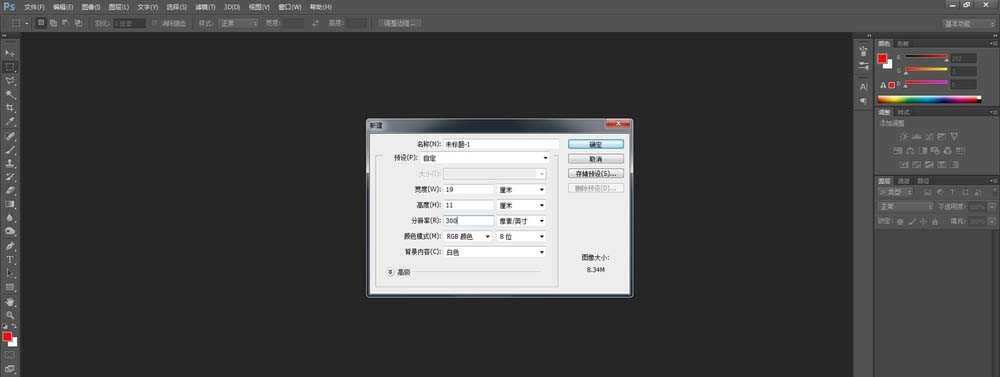The image size is (1000, 377).
Task: Open the collapsed History panel icon
Action: pos(864,50)
